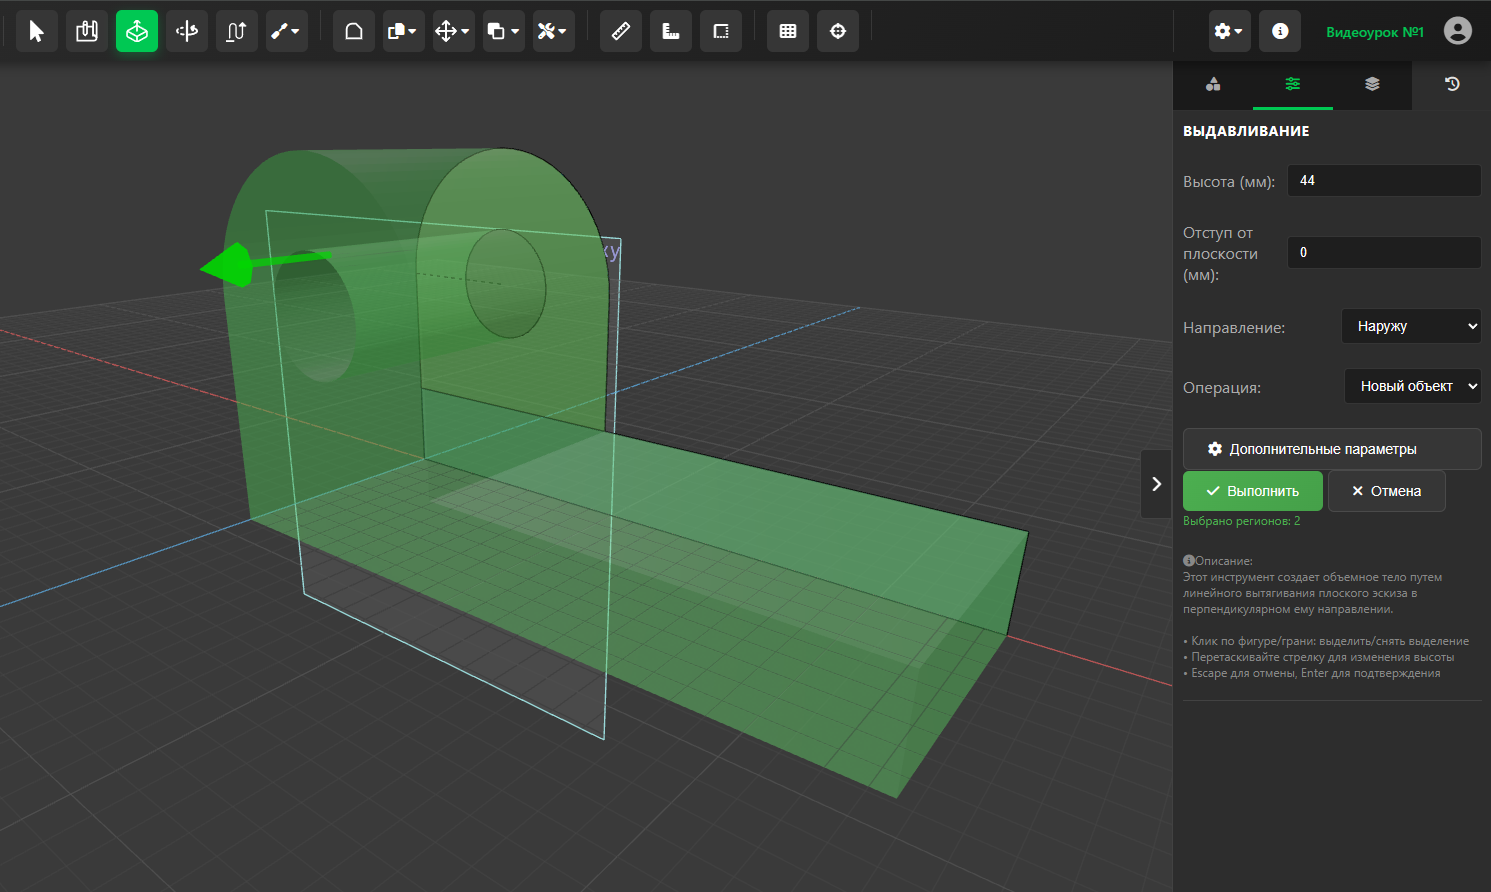The width and height of the screenshot is (1491, 892).
Task: Click the crosshair center-view icon
Action: 838,31
